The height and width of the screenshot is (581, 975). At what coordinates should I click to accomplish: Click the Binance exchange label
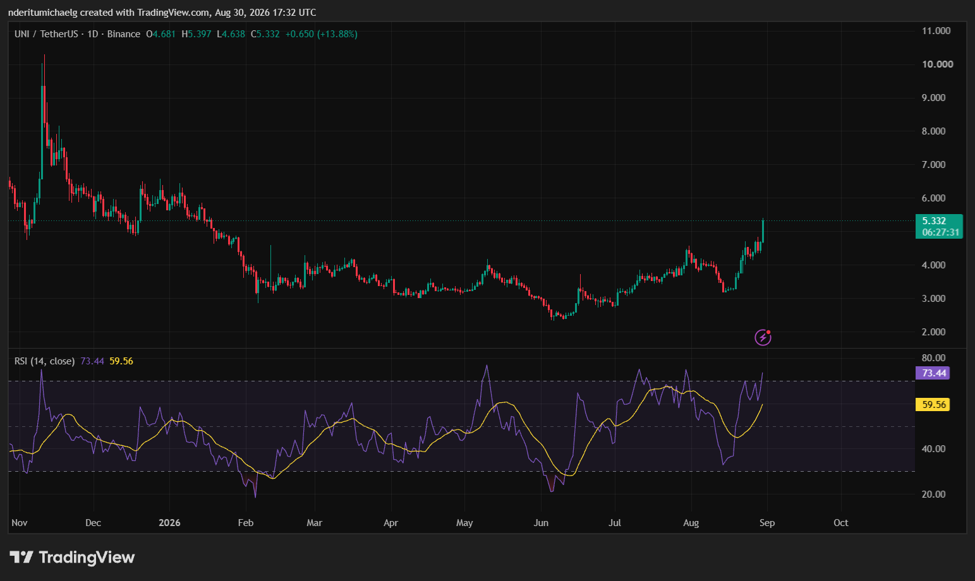[123, 34]
